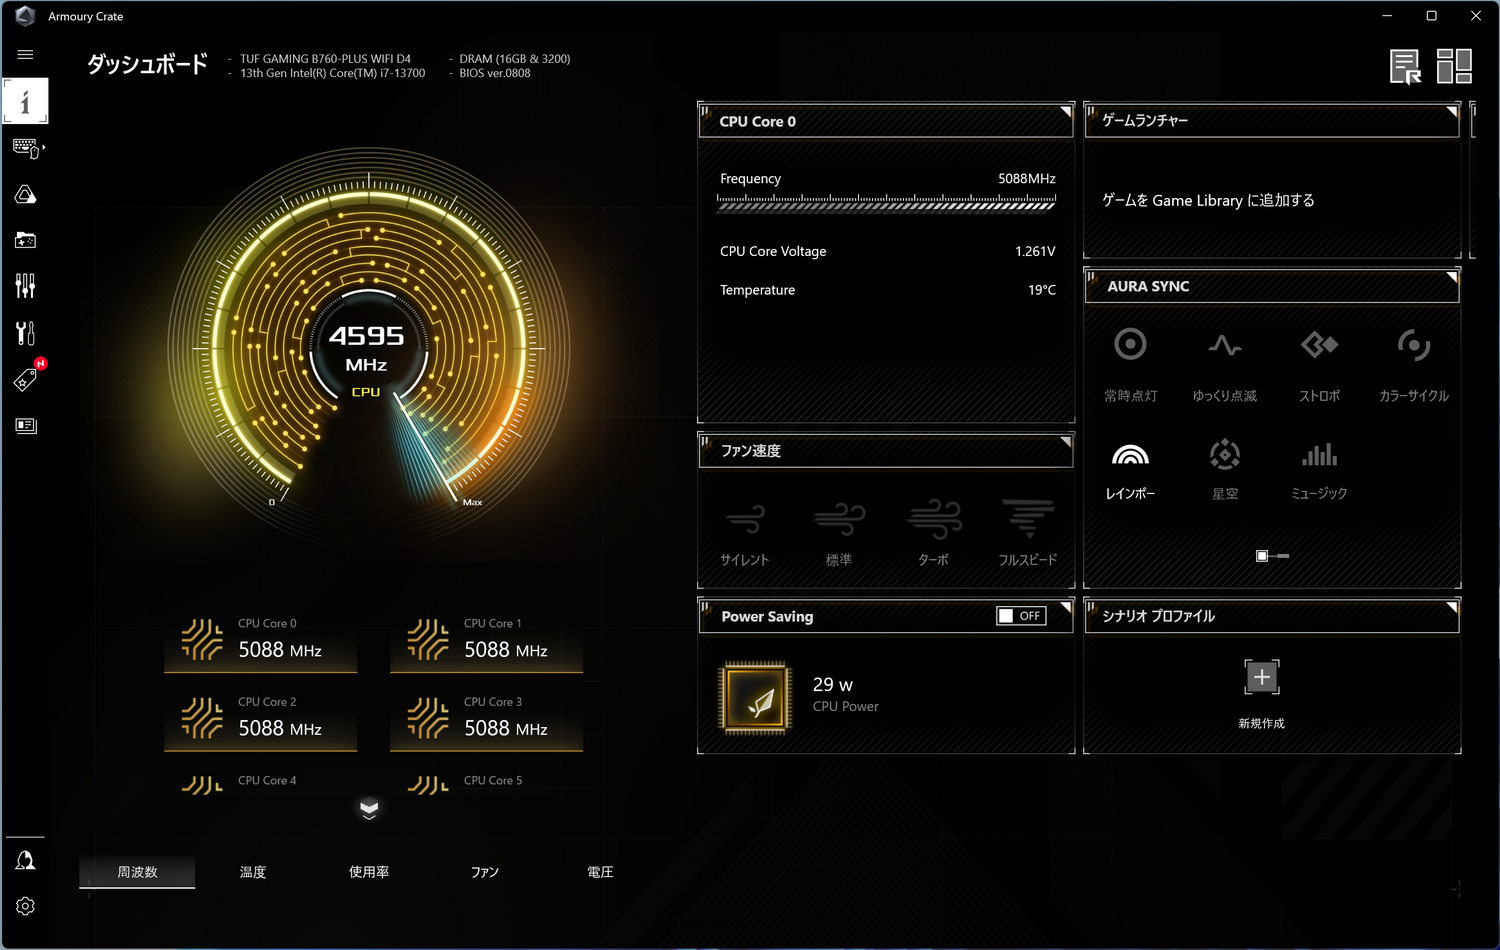Expand the ゲームランチャー panel corner arrow

1452,110
